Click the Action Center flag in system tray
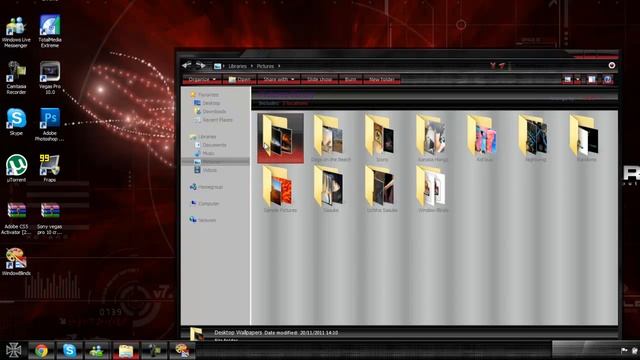 pos(624,351)
